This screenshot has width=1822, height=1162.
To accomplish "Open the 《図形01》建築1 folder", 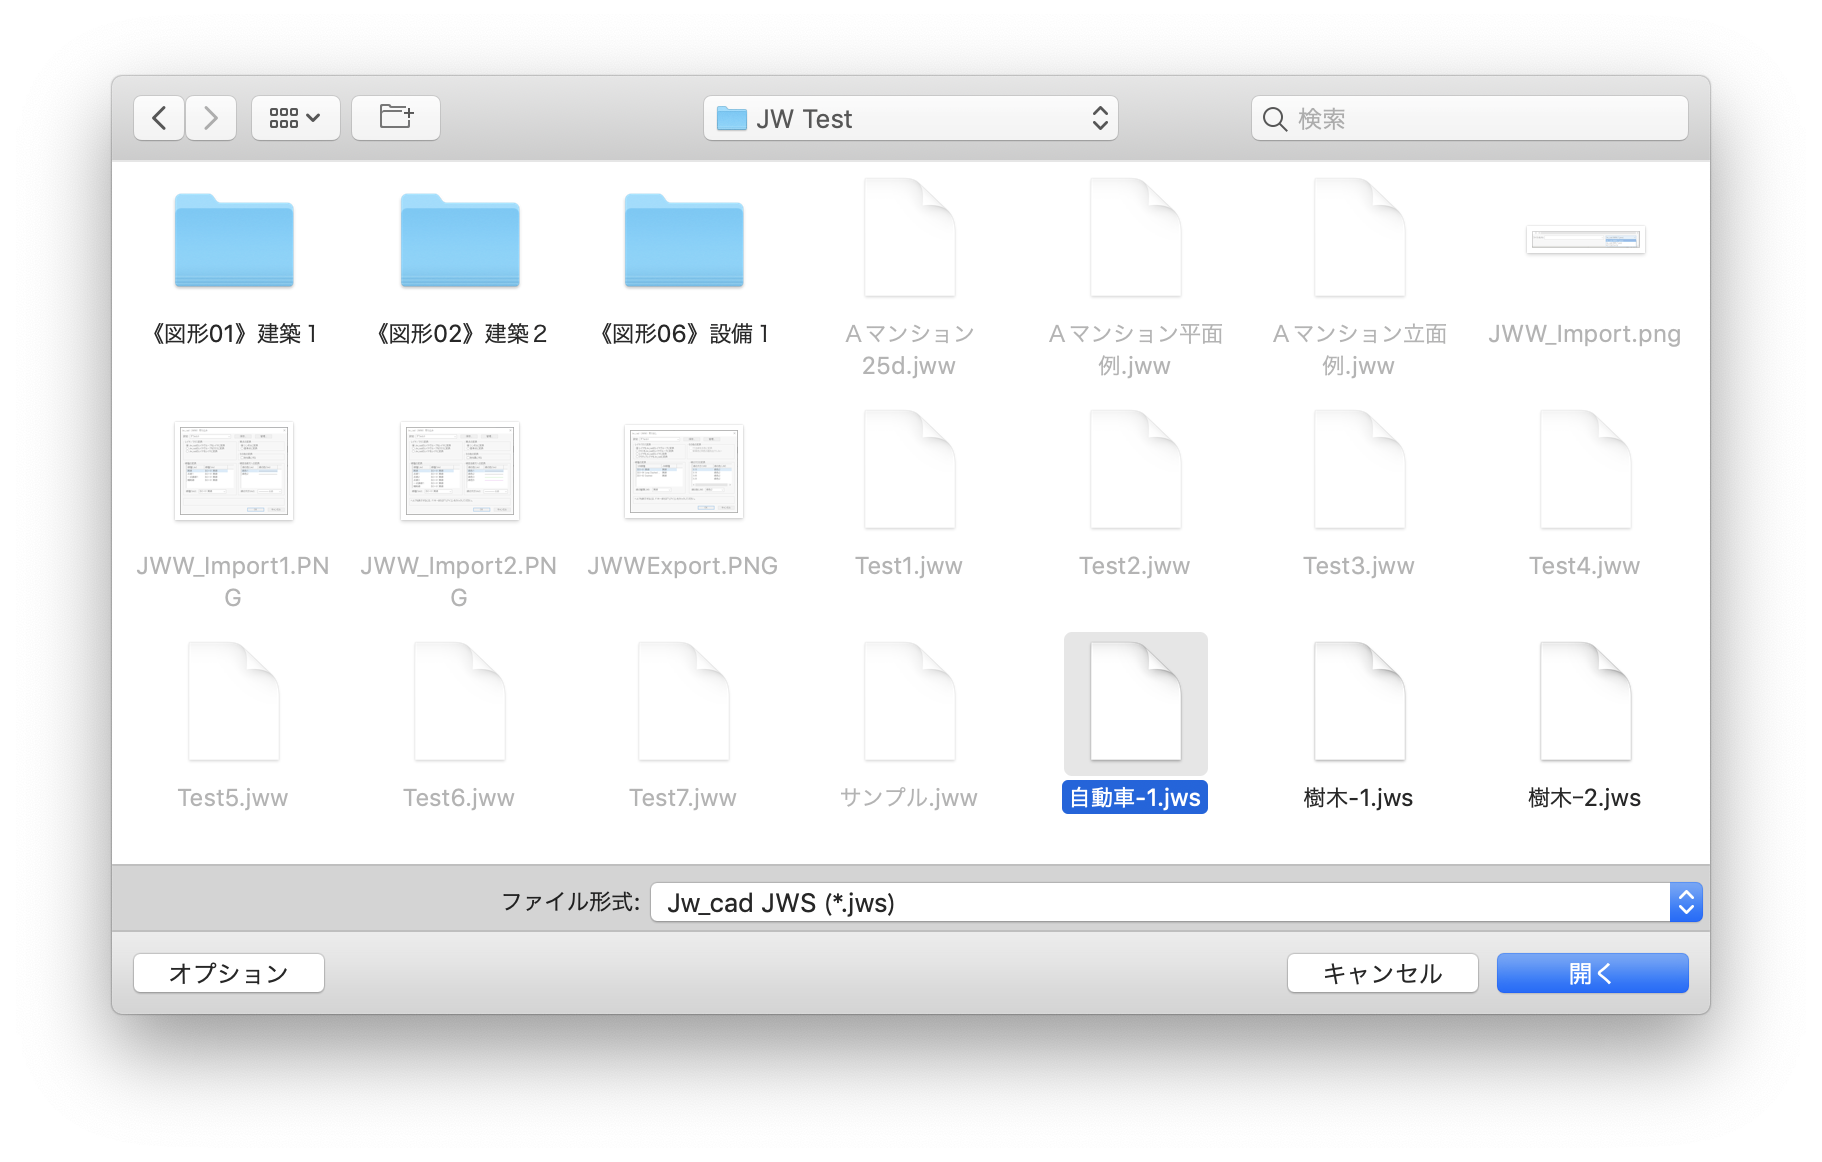I will (x=234, y=242).
